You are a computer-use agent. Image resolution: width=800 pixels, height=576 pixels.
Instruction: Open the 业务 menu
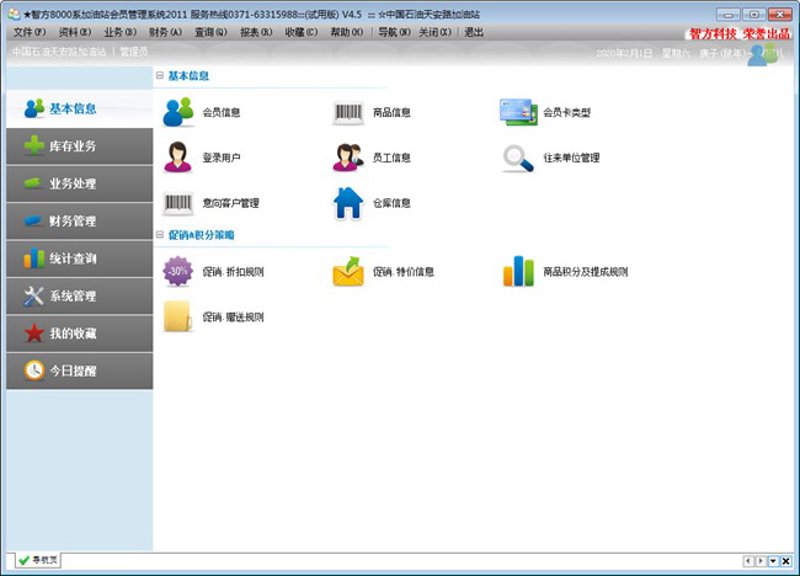(x=120, y=32)
